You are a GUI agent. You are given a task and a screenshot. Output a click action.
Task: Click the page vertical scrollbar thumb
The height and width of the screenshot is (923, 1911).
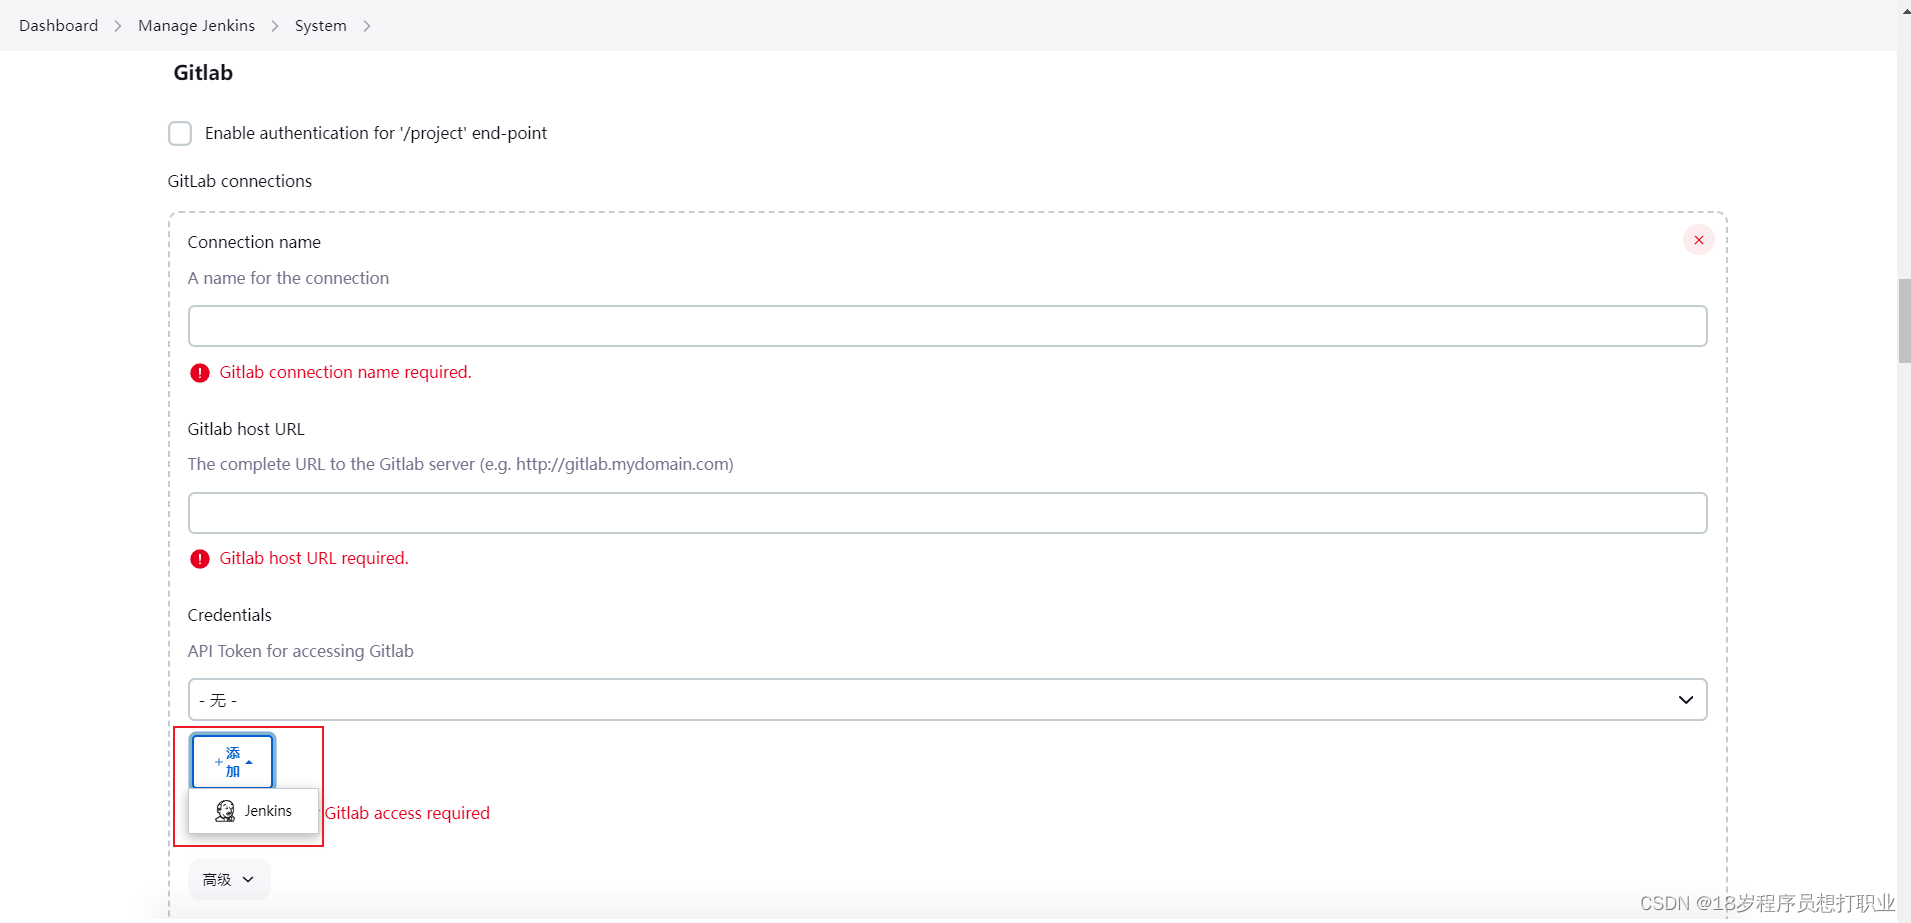tap(1904, 321)
